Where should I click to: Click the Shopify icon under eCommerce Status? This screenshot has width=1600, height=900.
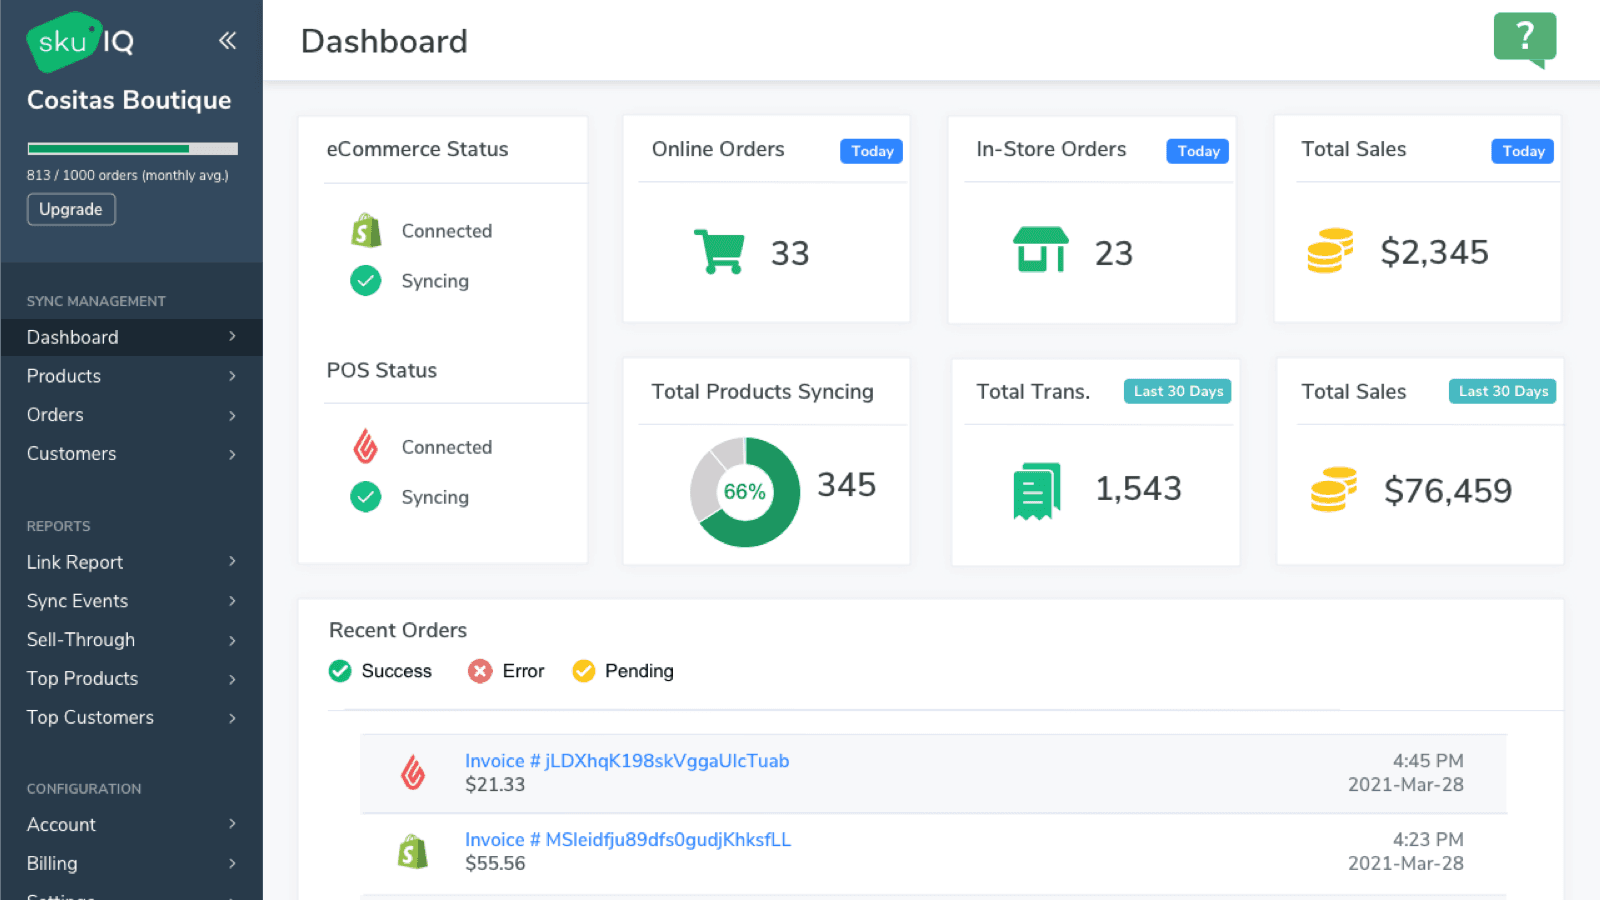pyautogui.click(x=366, y=230)
